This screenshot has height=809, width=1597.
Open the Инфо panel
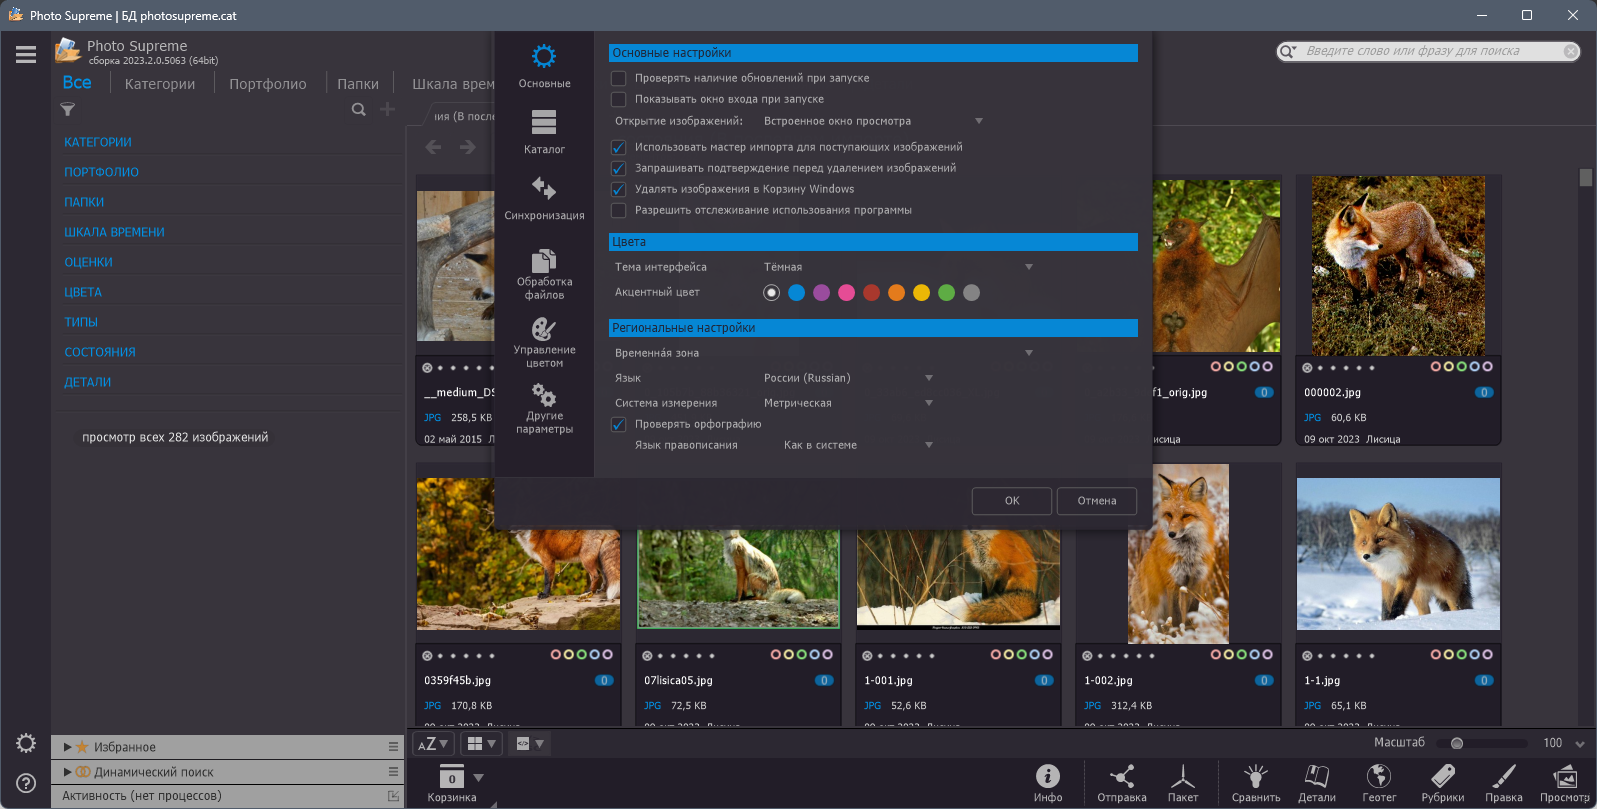click(1048, 783)
